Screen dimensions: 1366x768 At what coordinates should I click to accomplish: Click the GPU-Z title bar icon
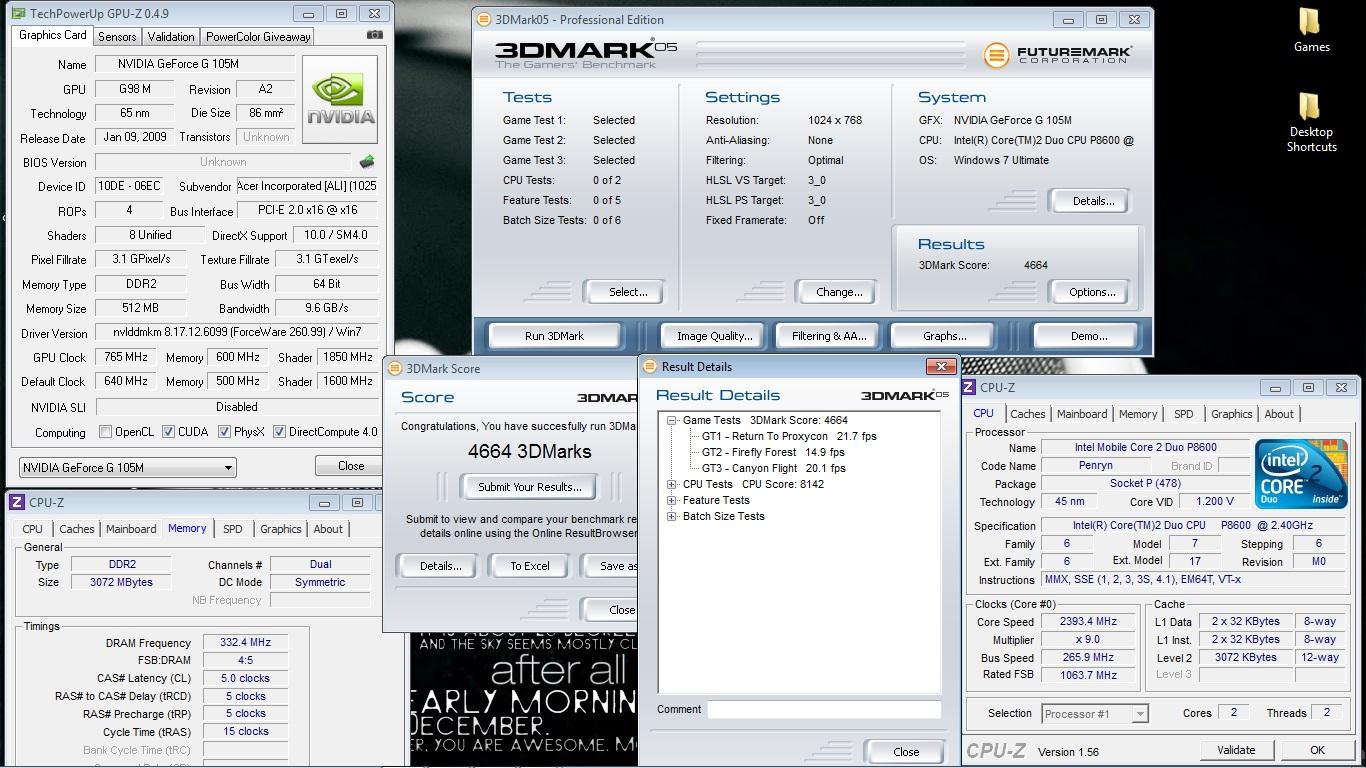(x=19, y=14)
